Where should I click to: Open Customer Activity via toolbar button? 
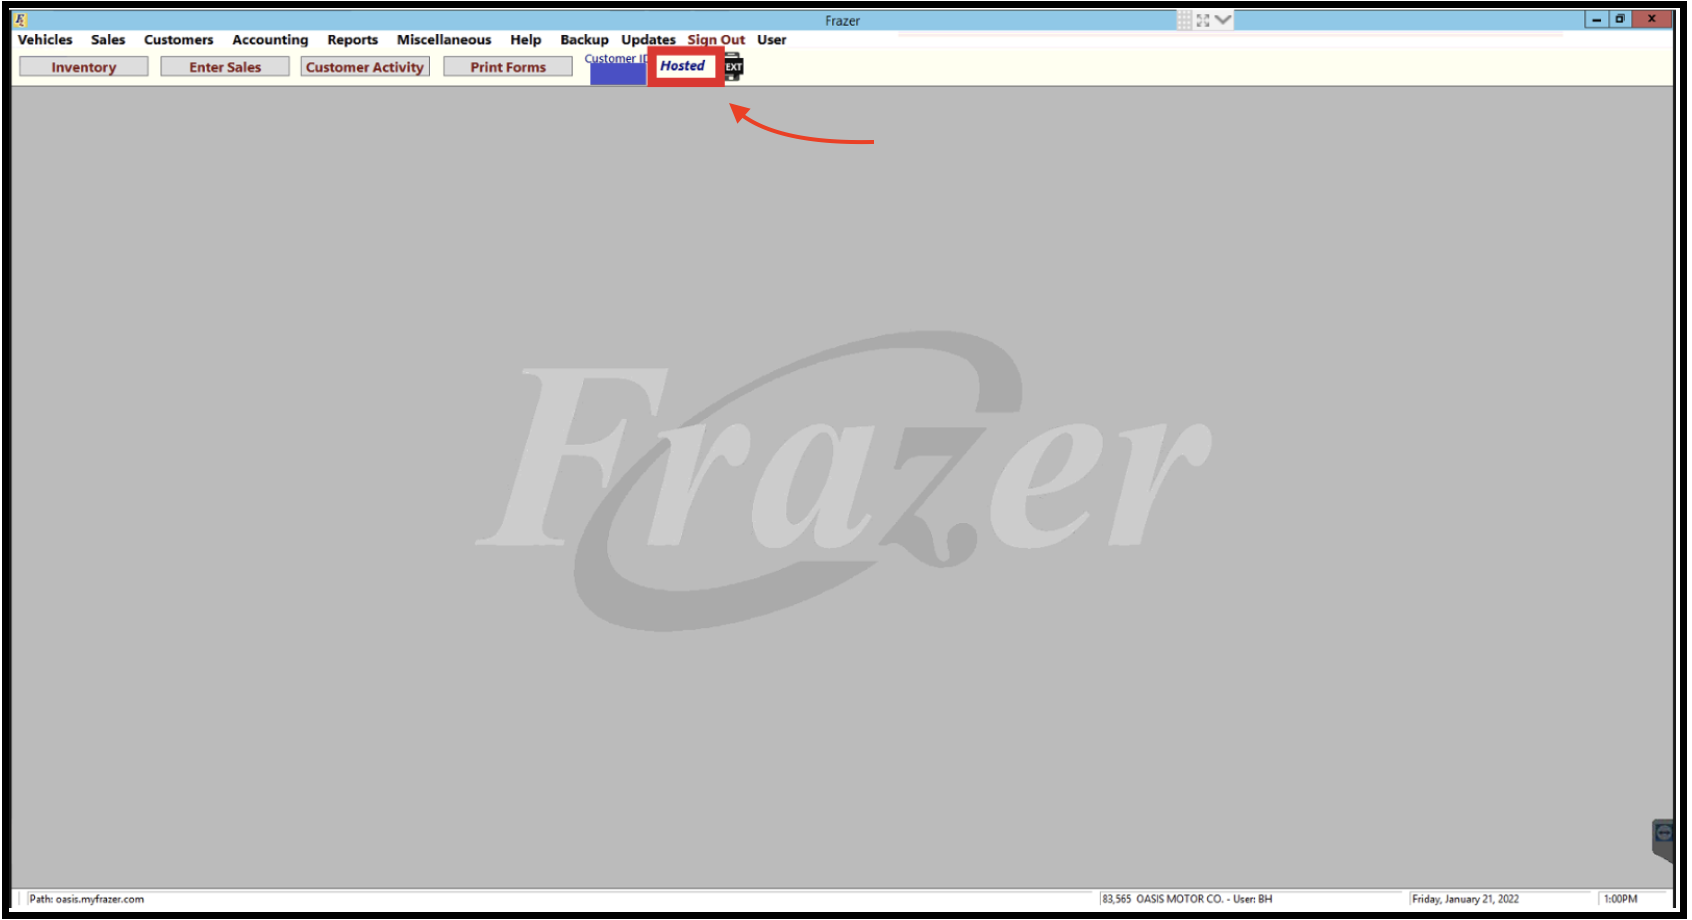pyautogui.click(x=365, y=67)
